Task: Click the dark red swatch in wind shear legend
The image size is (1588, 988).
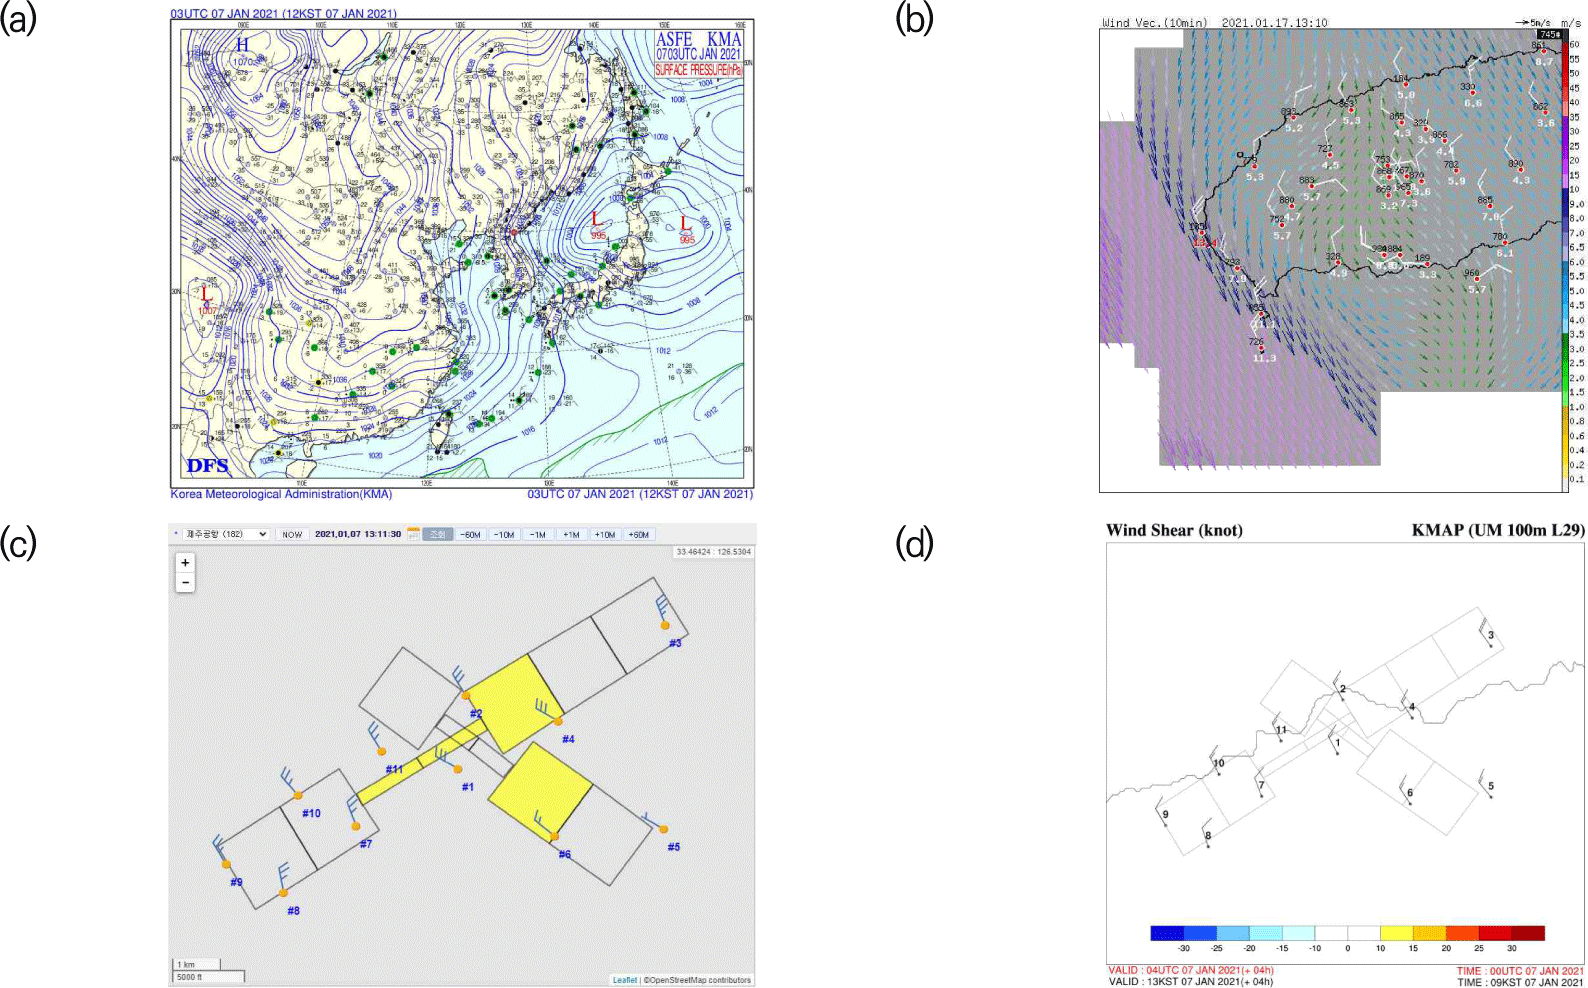Action: pos(1528,933)
